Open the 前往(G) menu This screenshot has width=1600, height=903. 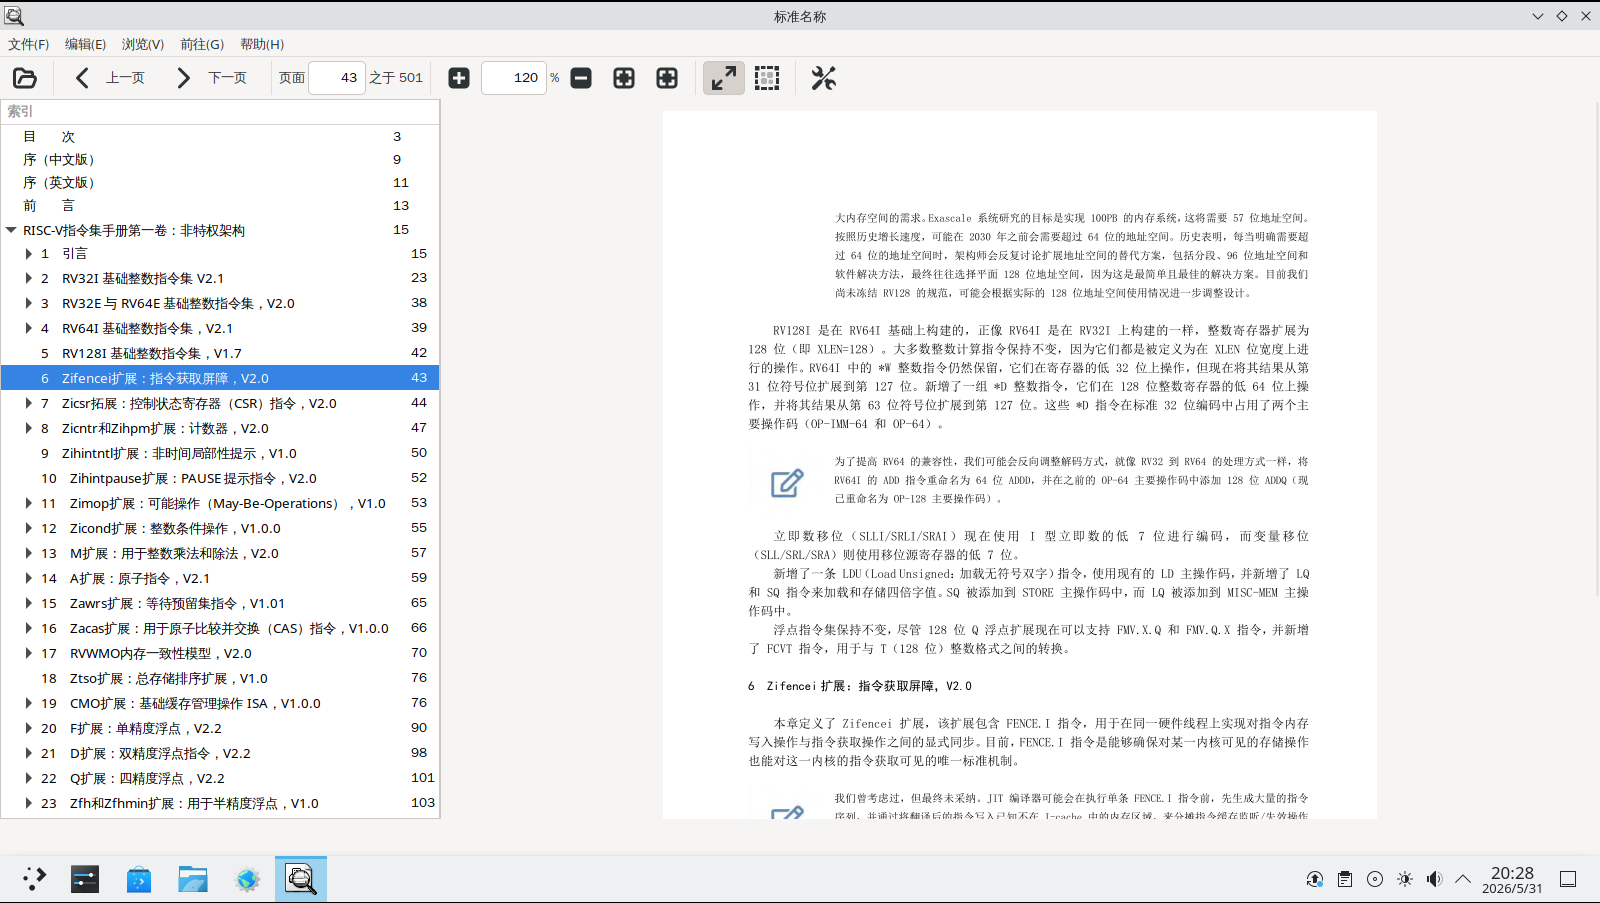click(x=202, y=44)
